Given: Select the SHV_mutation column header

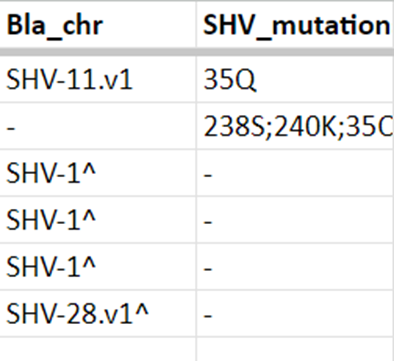Looking at the screenshot, I should coord(295,25).
